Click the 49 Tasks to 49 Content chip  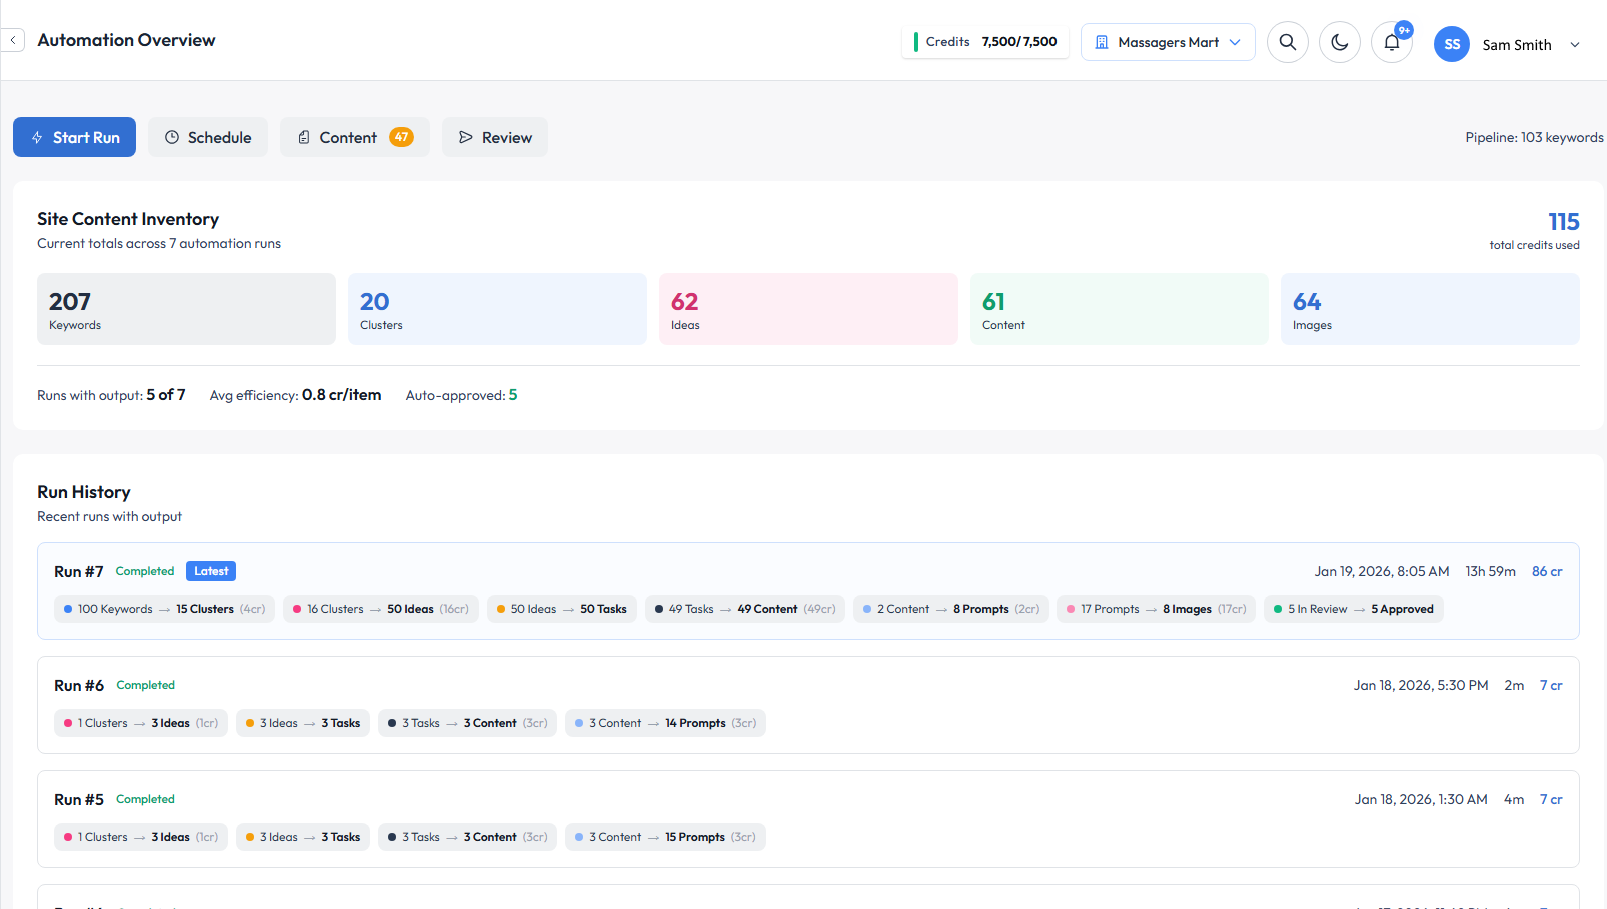click(745, 609)
